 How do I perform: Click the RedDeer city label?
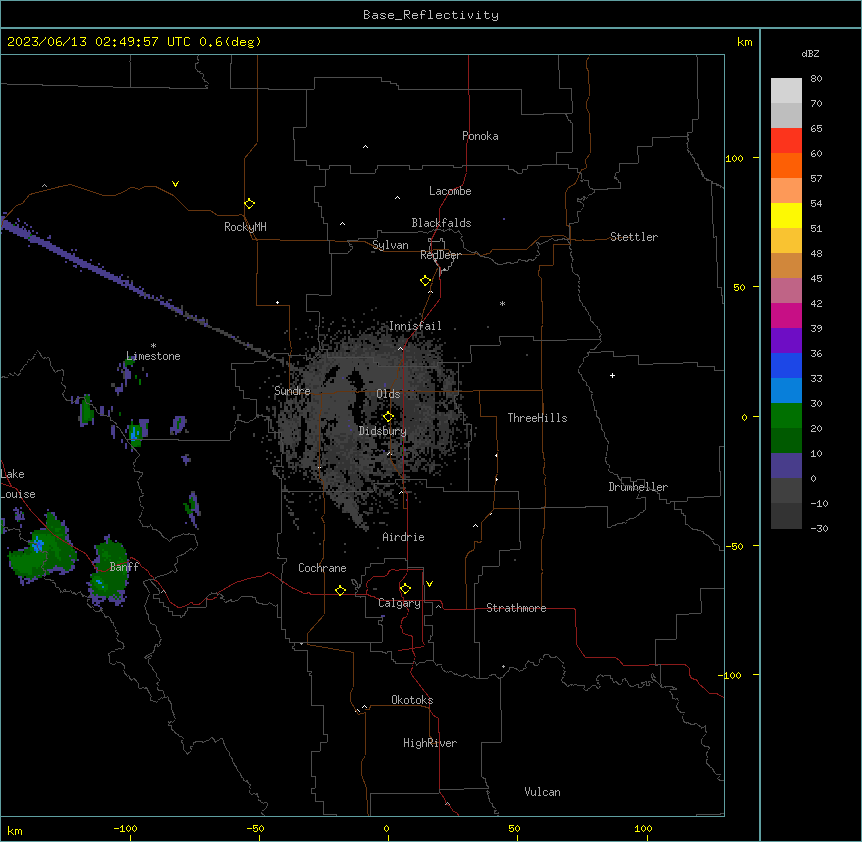tap(440, 255)
